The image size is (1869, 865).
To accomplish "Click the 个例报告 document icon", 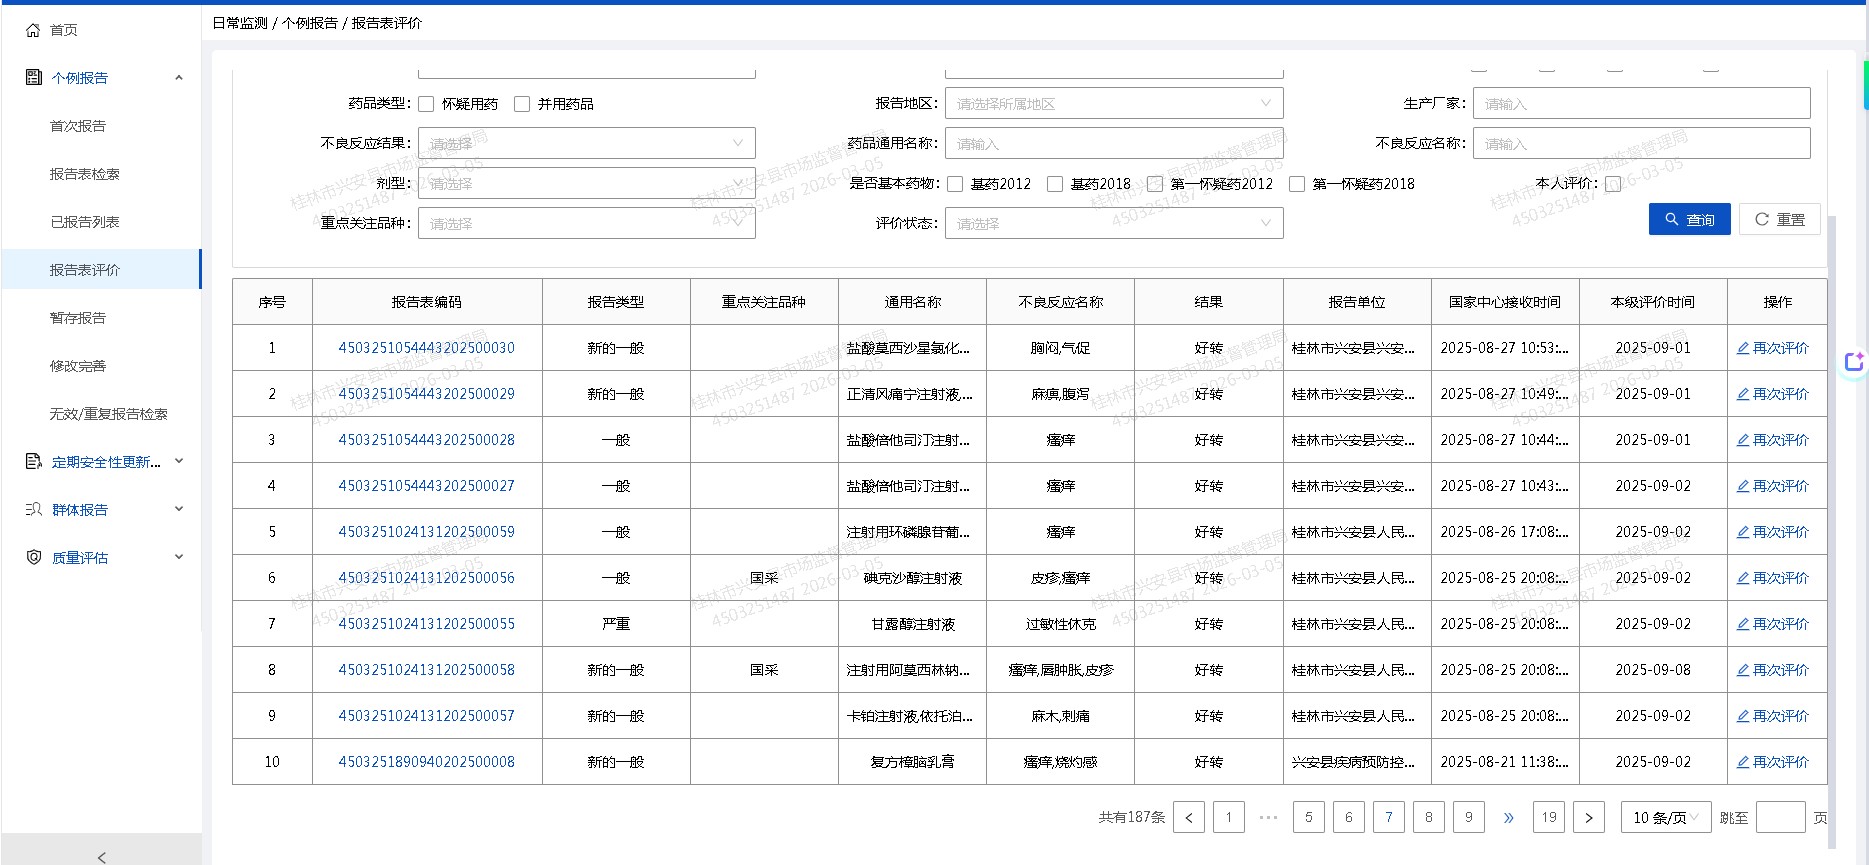I will point(34,78).
